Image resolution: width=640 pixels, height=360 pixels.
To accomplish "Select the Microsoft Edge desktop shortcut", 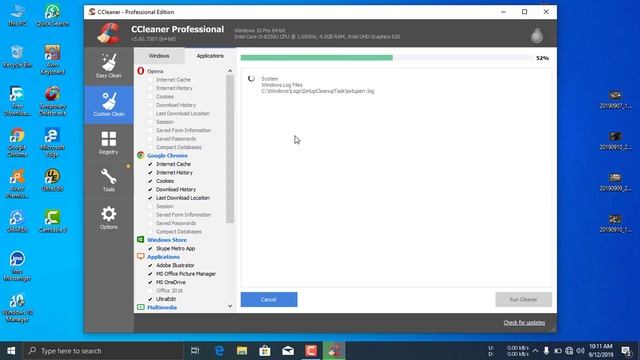I will pyautogui.click(x=52, y=143).
